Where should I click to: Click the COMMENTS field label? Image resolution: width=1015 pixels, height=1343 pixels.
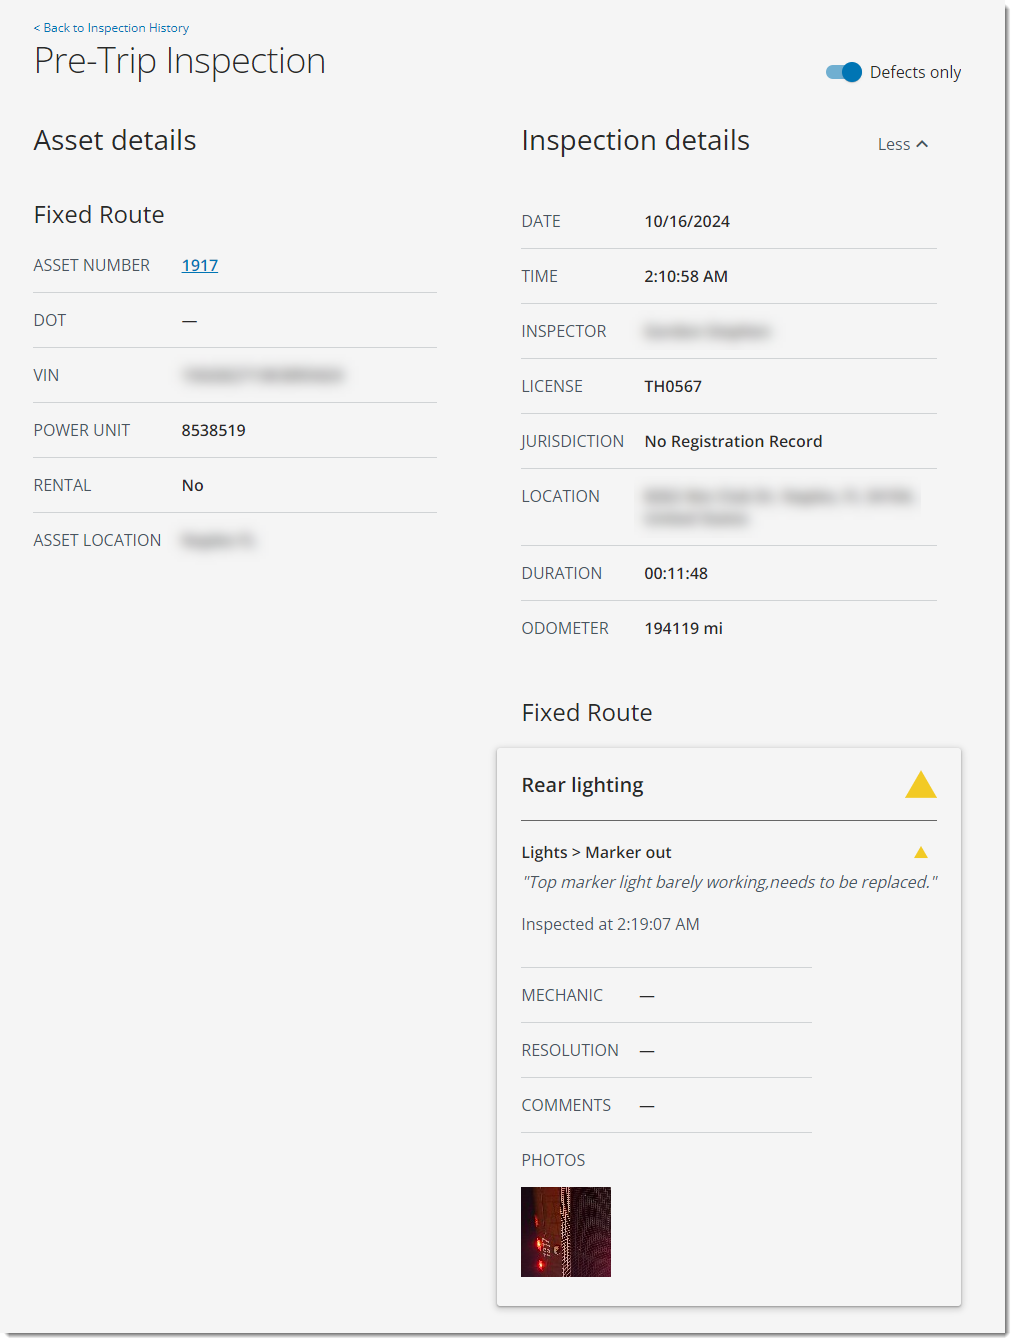(x=566, y=1105)
